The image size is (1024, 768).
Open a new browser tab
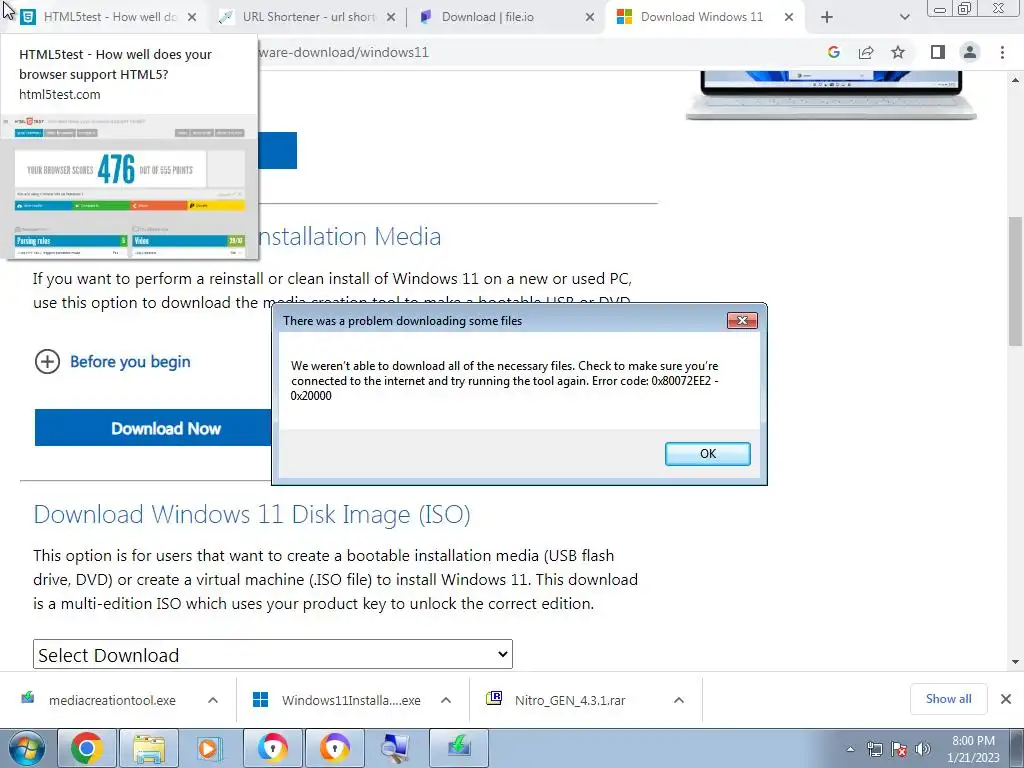pyautogui.click(x=827, y=17)
